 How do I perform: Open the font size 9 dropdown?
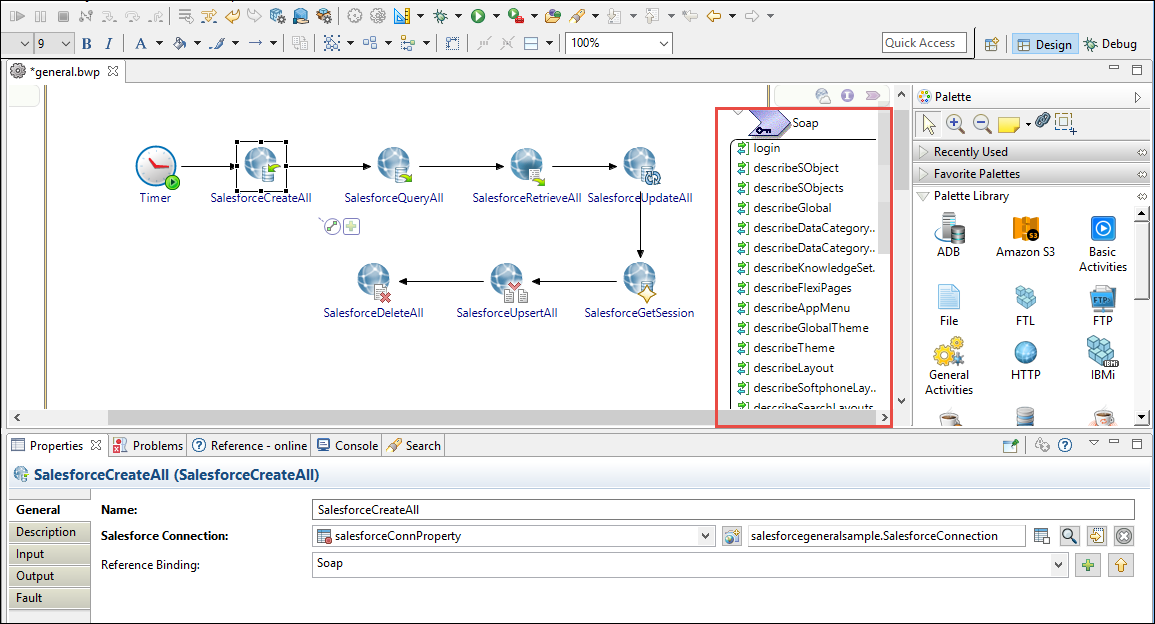tap(66, 43)
